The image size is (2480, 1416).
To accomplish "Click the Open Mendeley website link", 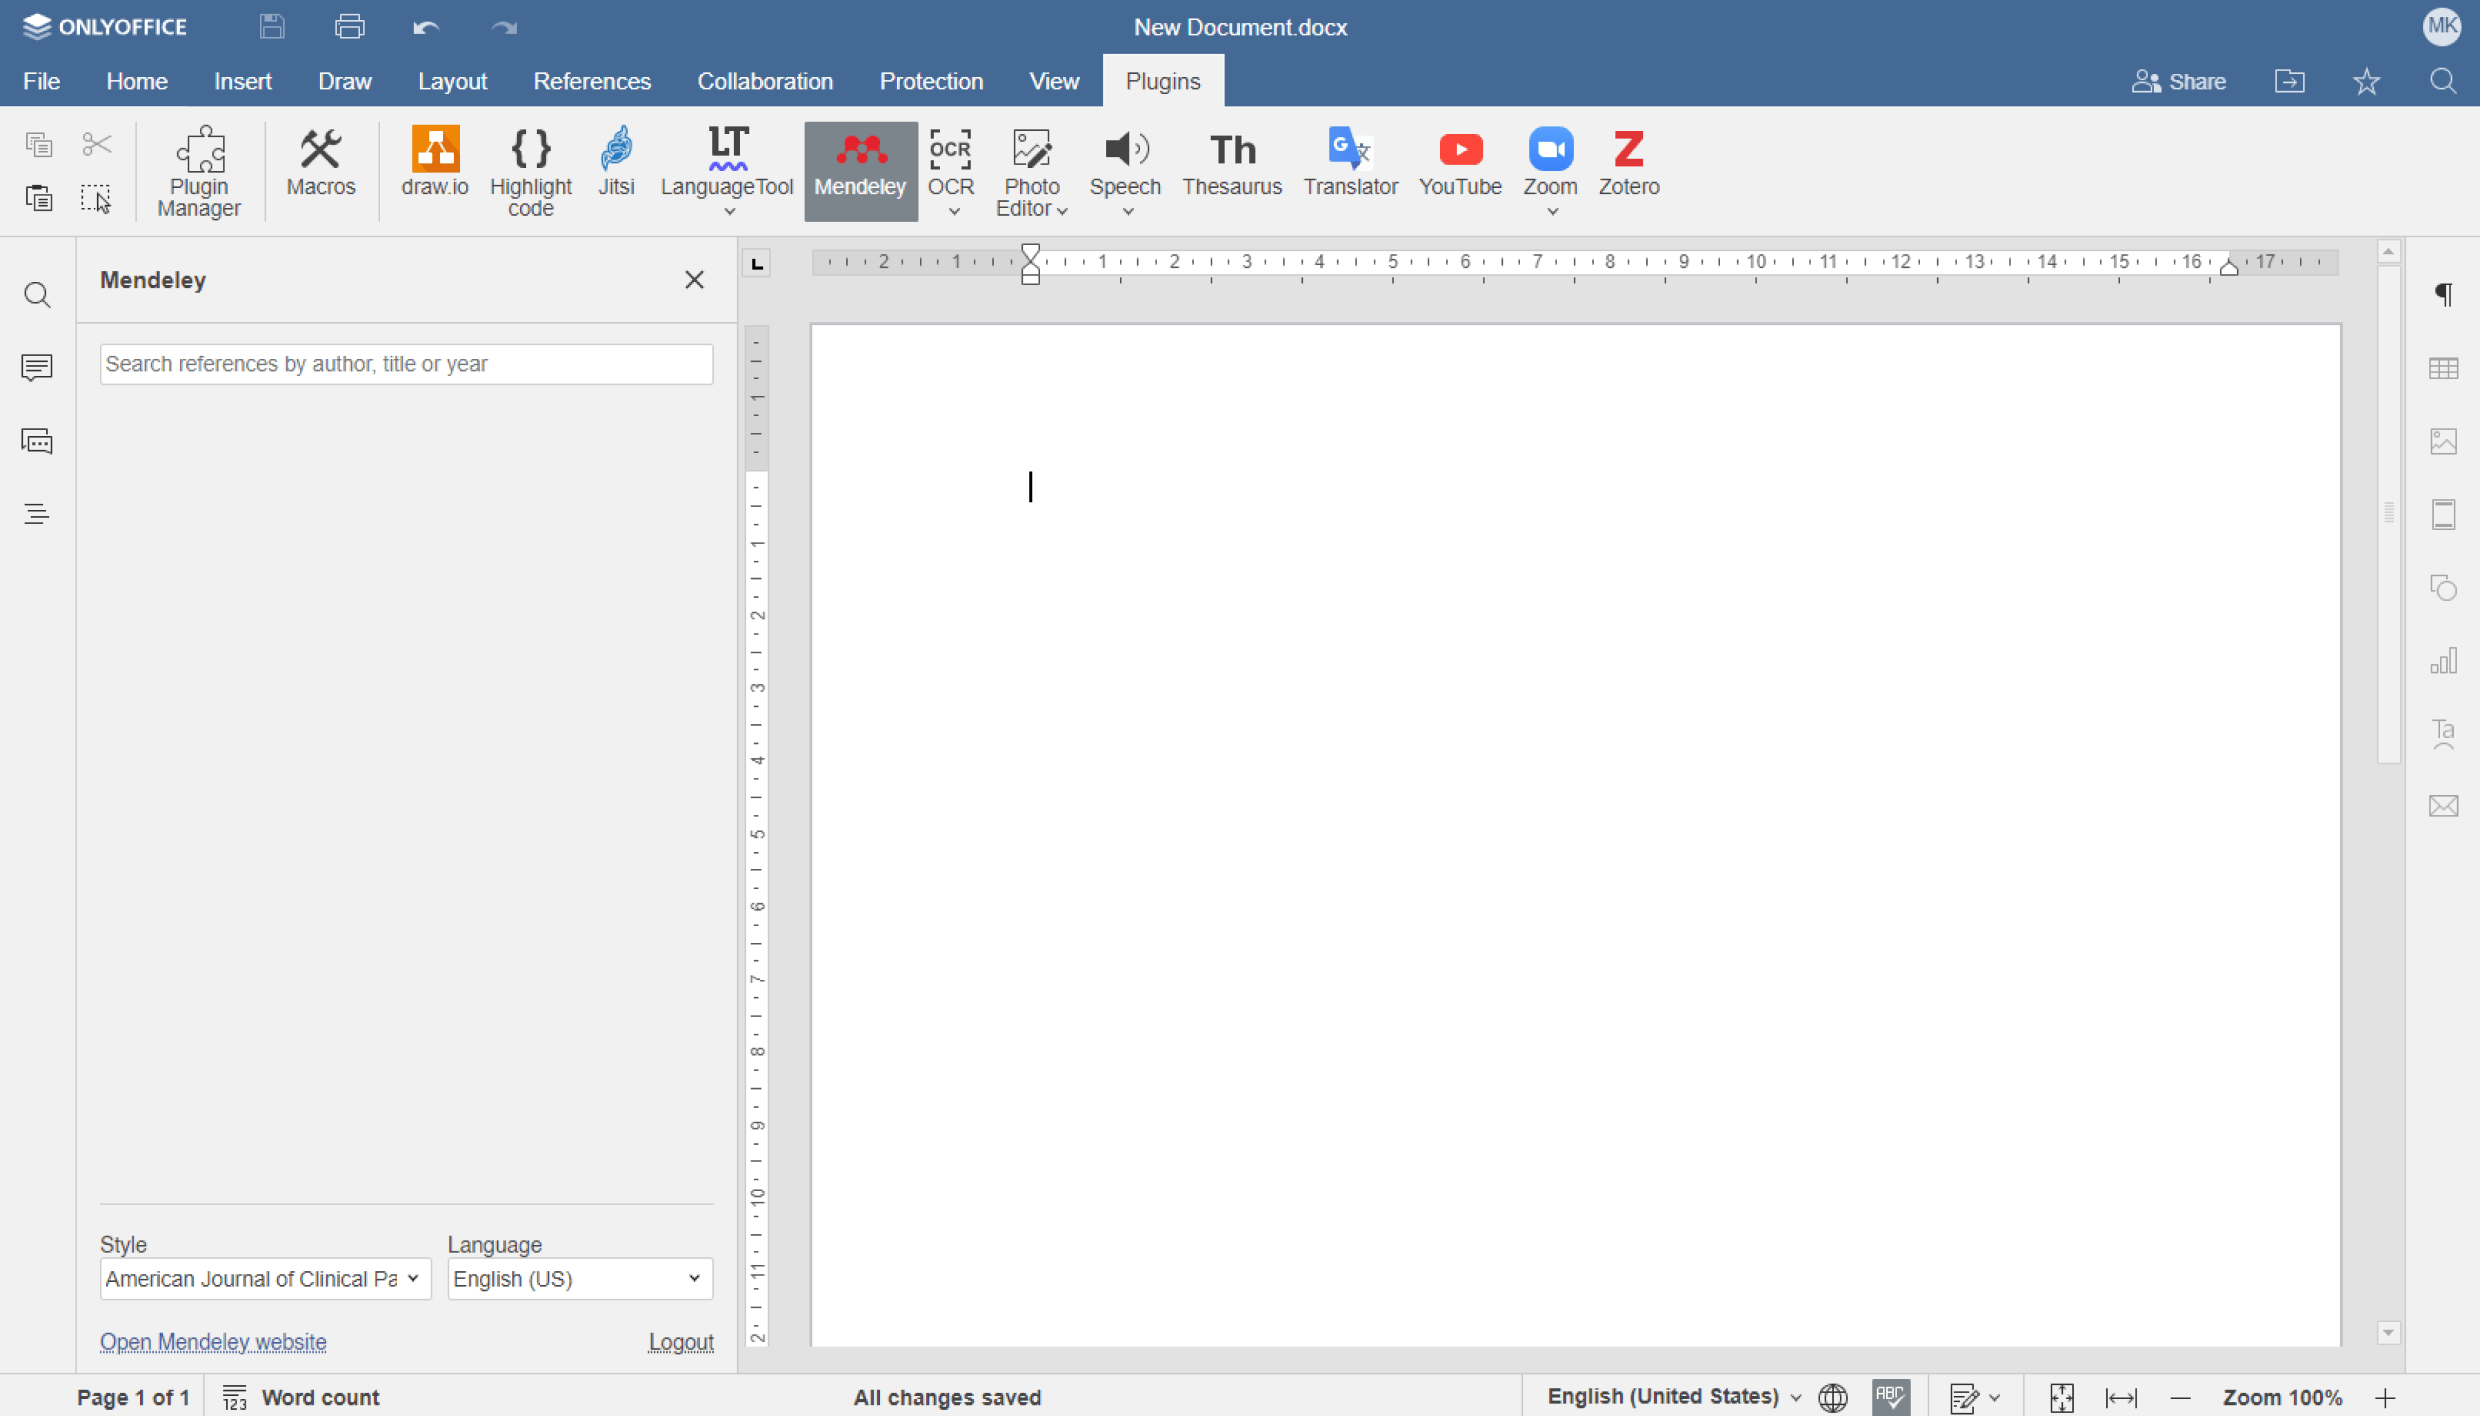I will pyautogui.click(x=213, y=1342).
